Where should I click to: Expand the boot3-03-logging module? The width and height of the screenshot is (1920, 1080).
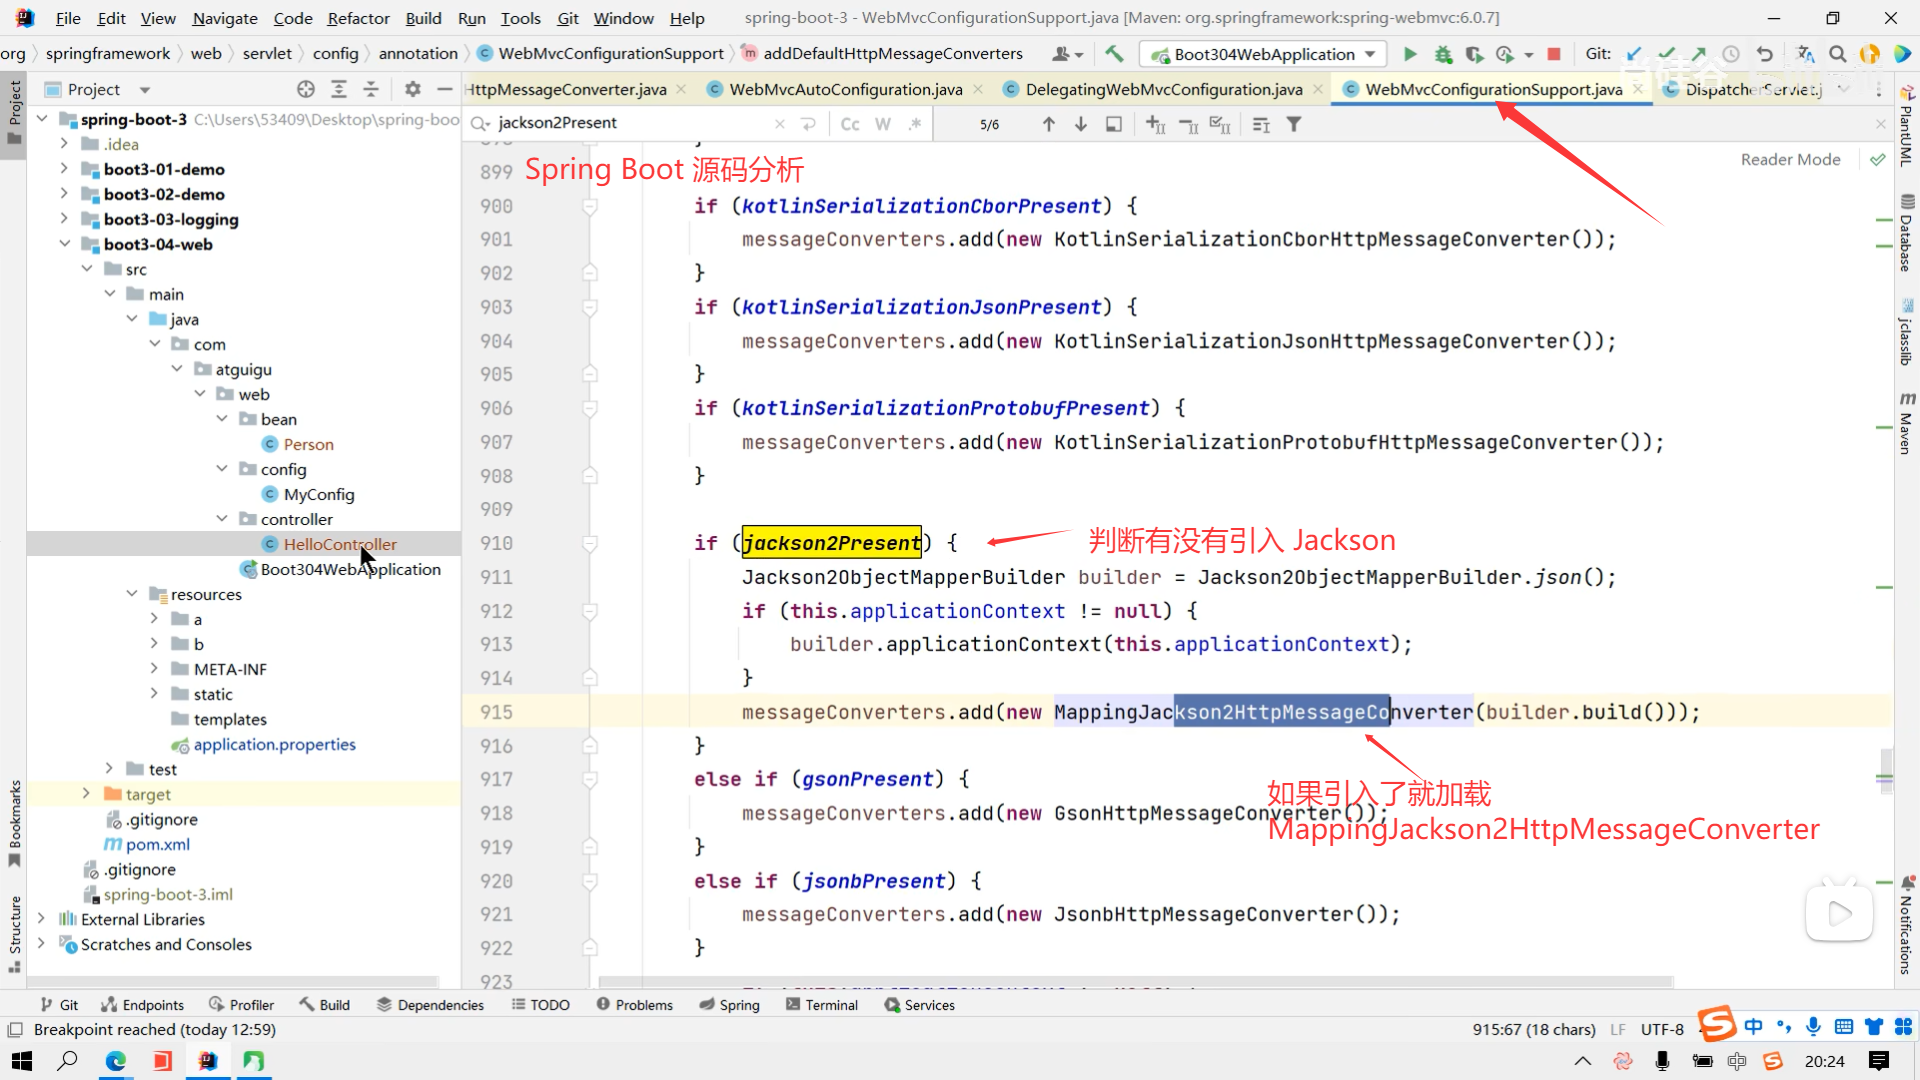click(x=64, y=219)
